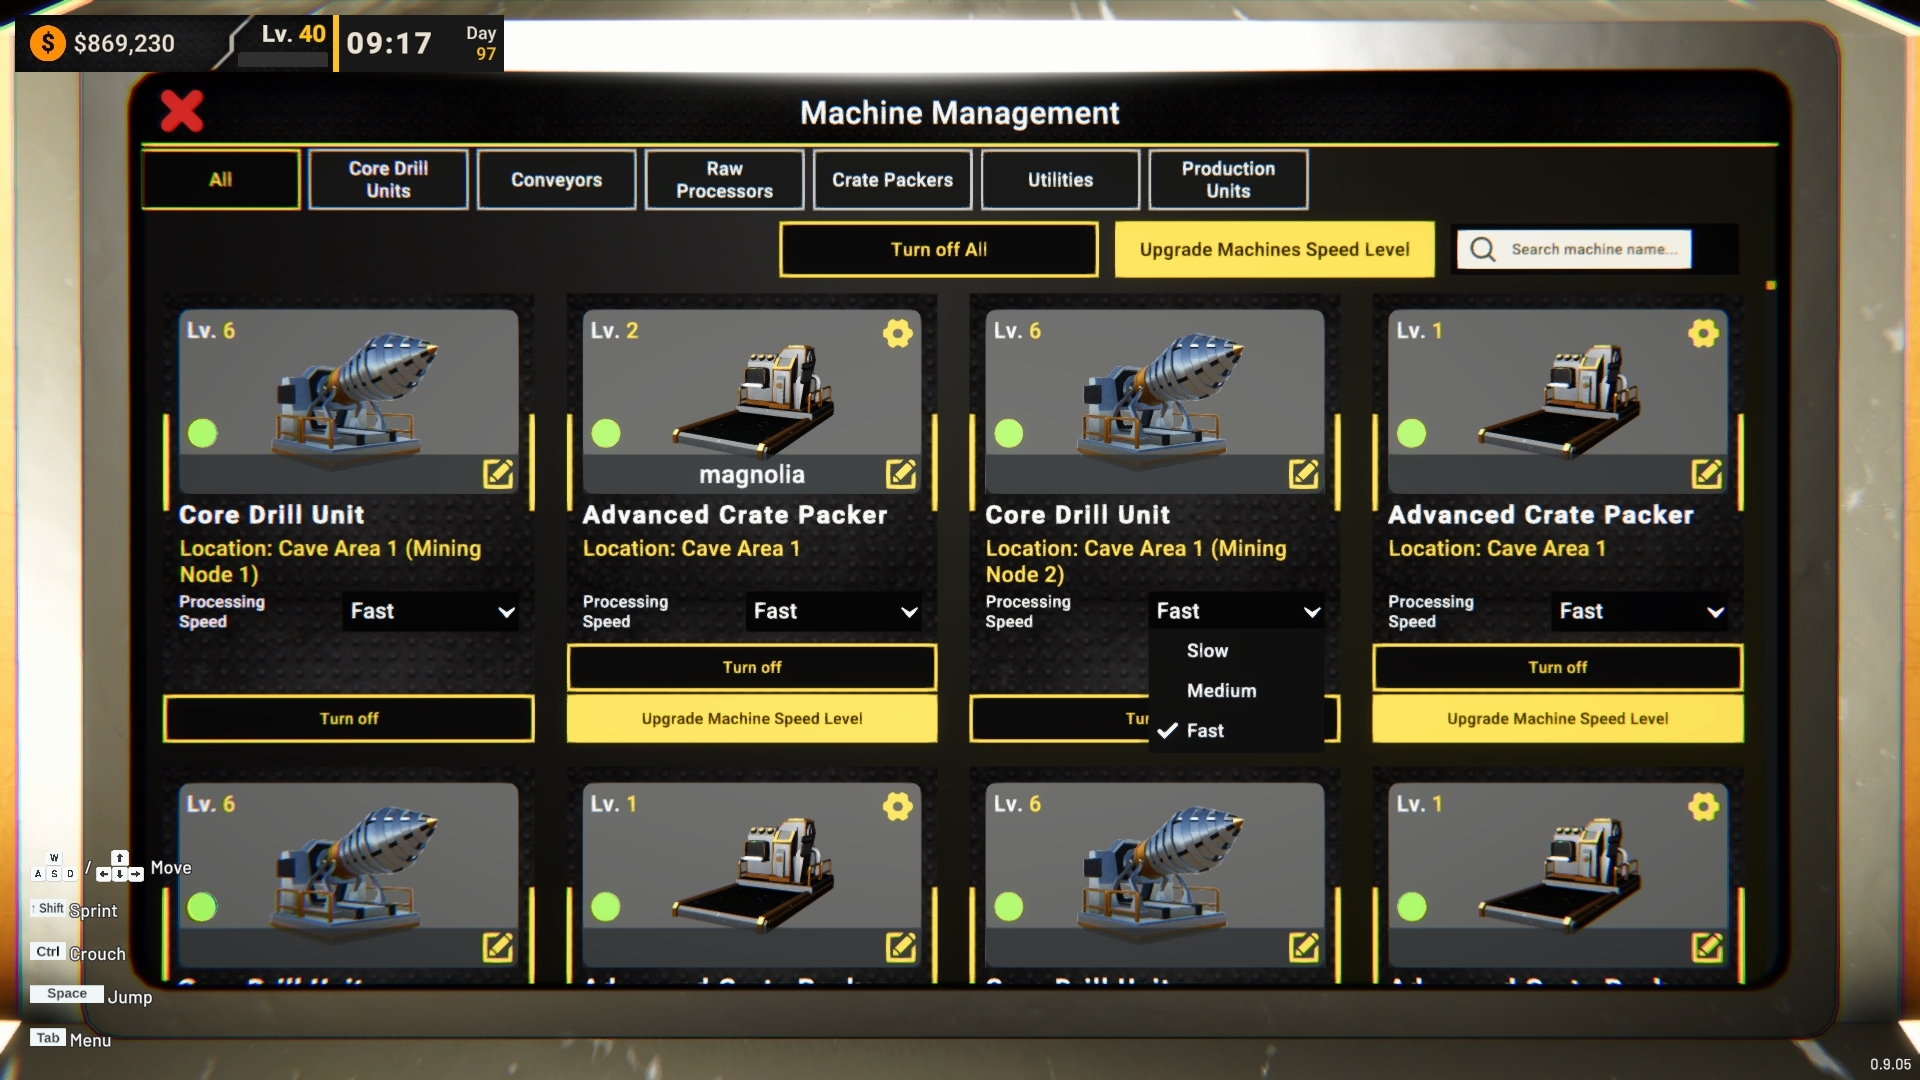Viewport: 1920px width, 1080px height.
Task: Click Upgrade Machines Speed Level button
Action: pyautogui.click(x=1274, y=249)
